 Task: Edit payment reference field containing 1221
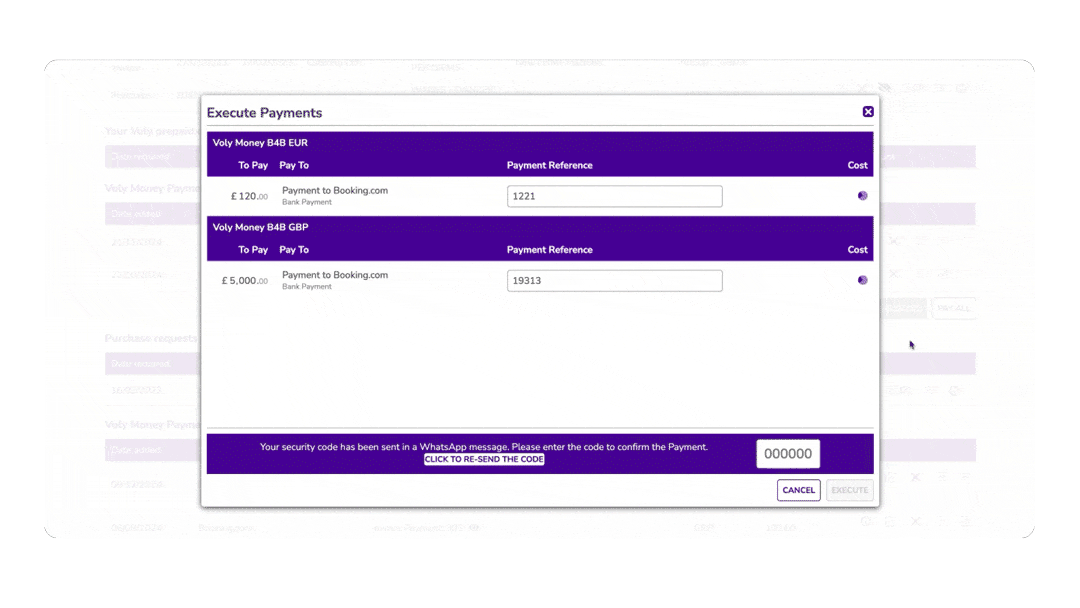tap(614, 196)
